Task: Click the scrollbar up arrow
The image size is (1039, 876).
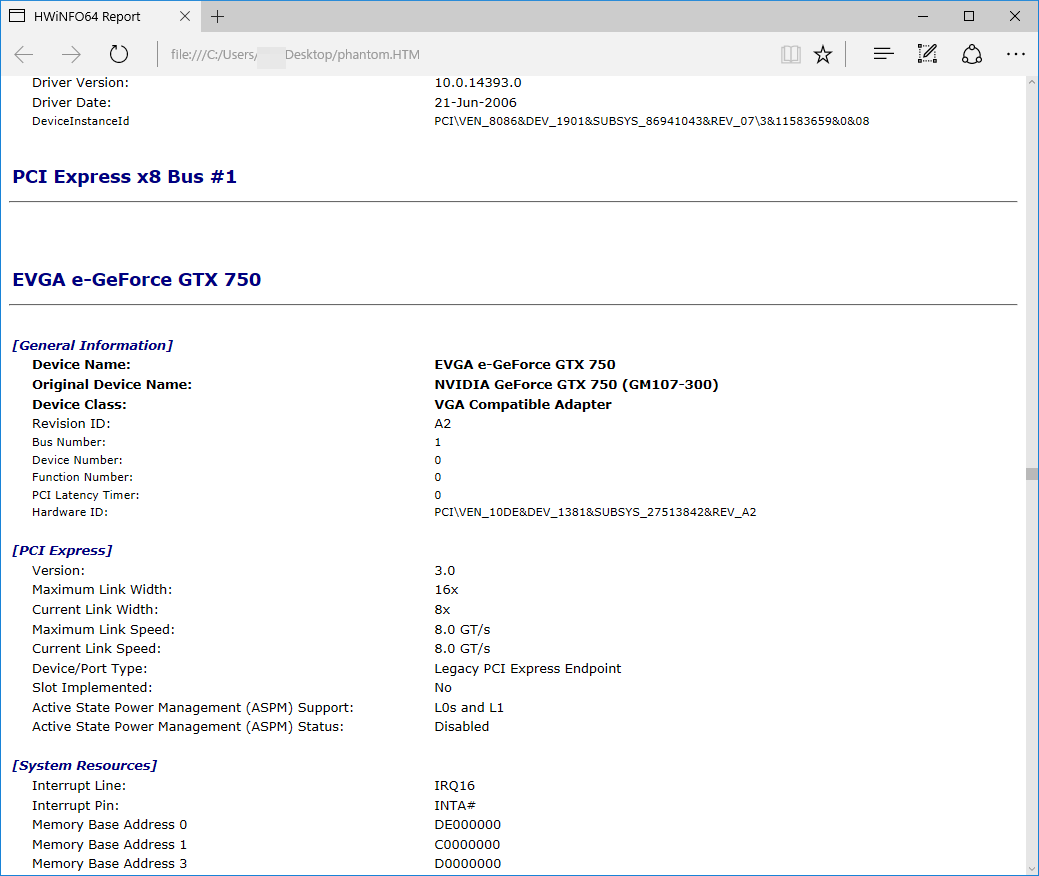Action: coord(1032,82)
